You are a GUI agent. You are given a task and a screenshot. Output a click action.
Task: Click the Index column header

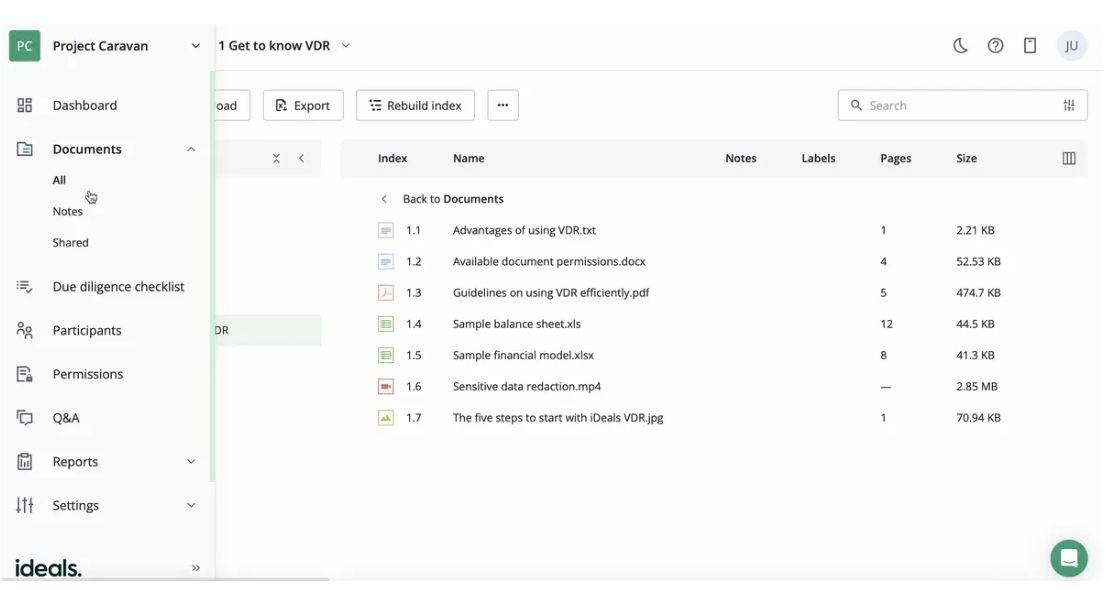point(393,158)
